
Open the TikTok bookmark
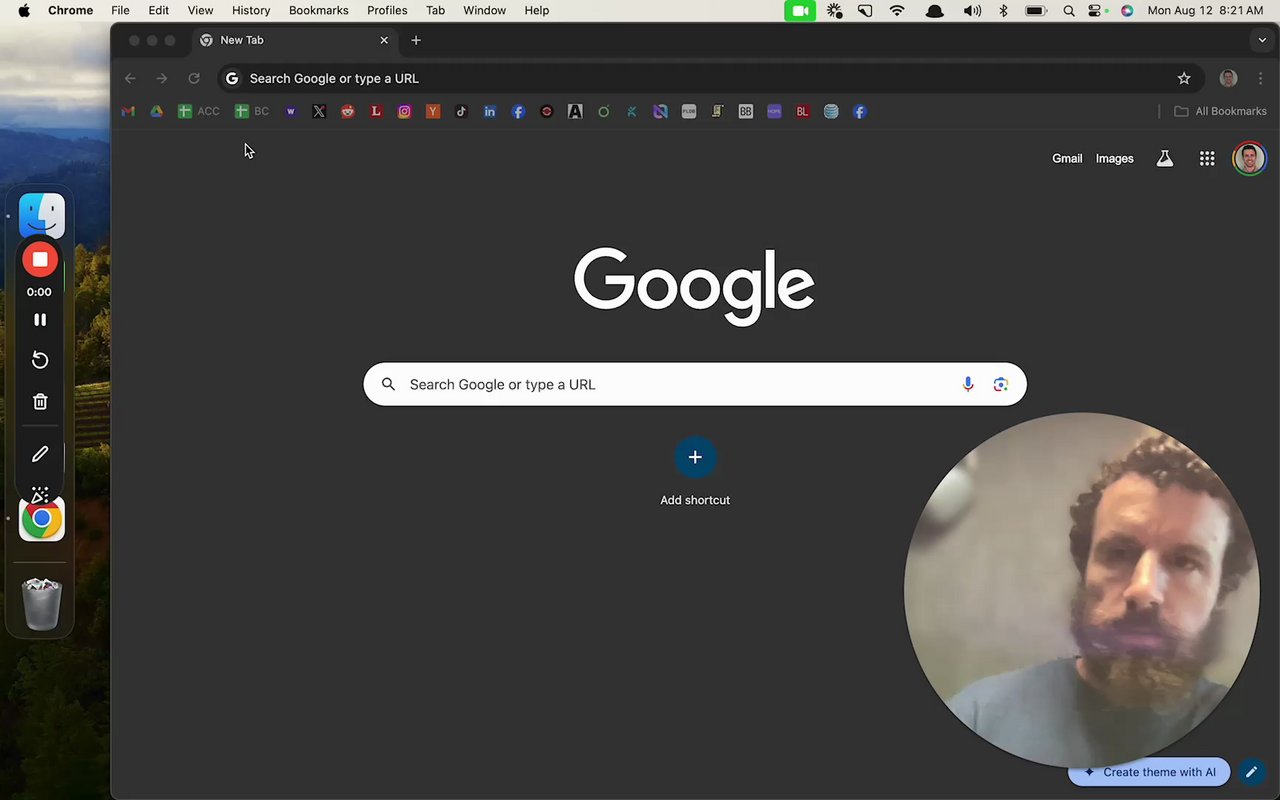461,112
